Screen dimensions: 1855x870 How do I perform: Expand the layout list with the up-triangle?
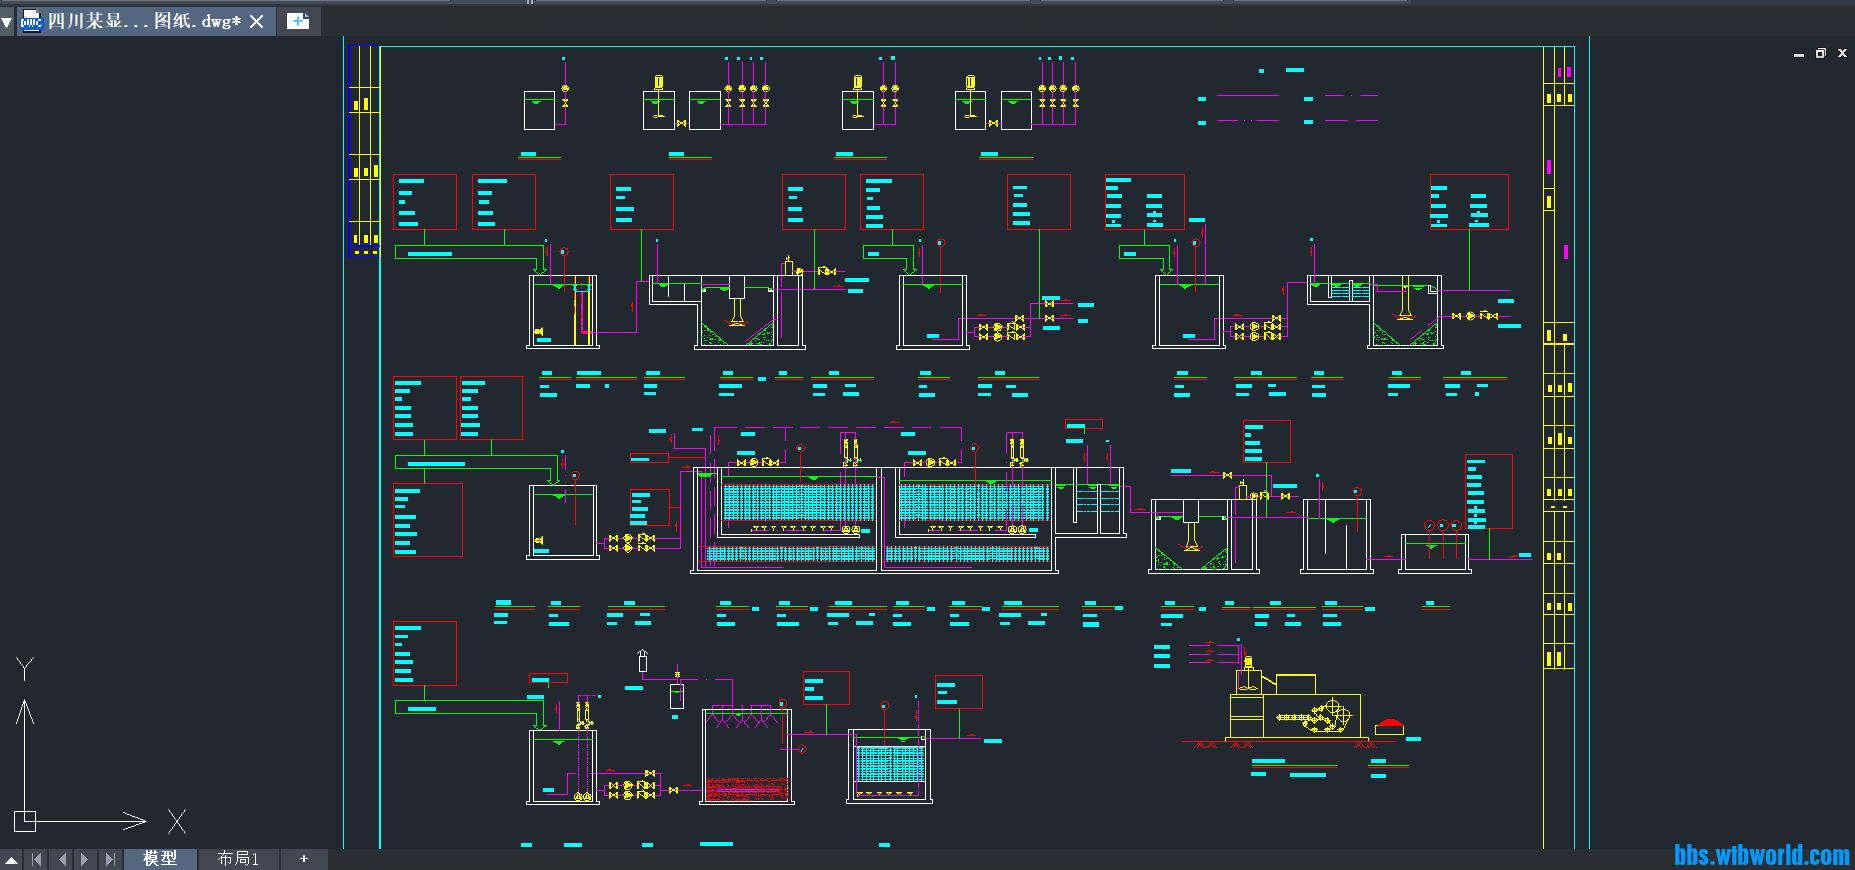coord(11,859)
